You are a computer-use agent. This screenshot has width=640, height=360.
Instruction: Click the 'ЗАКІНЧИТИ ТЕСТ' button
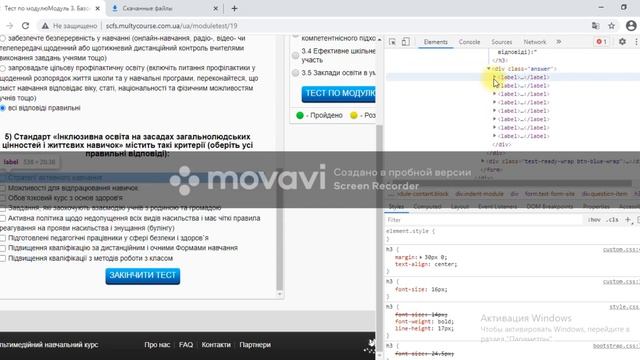pos(142,276)
